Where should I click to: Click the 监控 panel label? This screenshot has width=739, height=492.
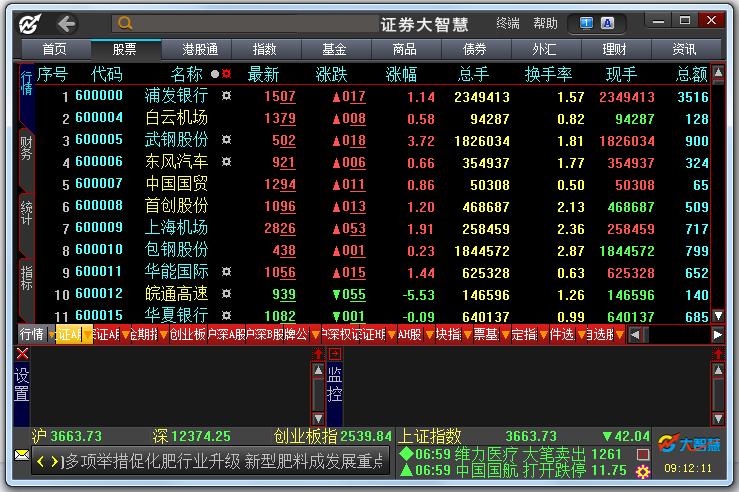point(334,385)
